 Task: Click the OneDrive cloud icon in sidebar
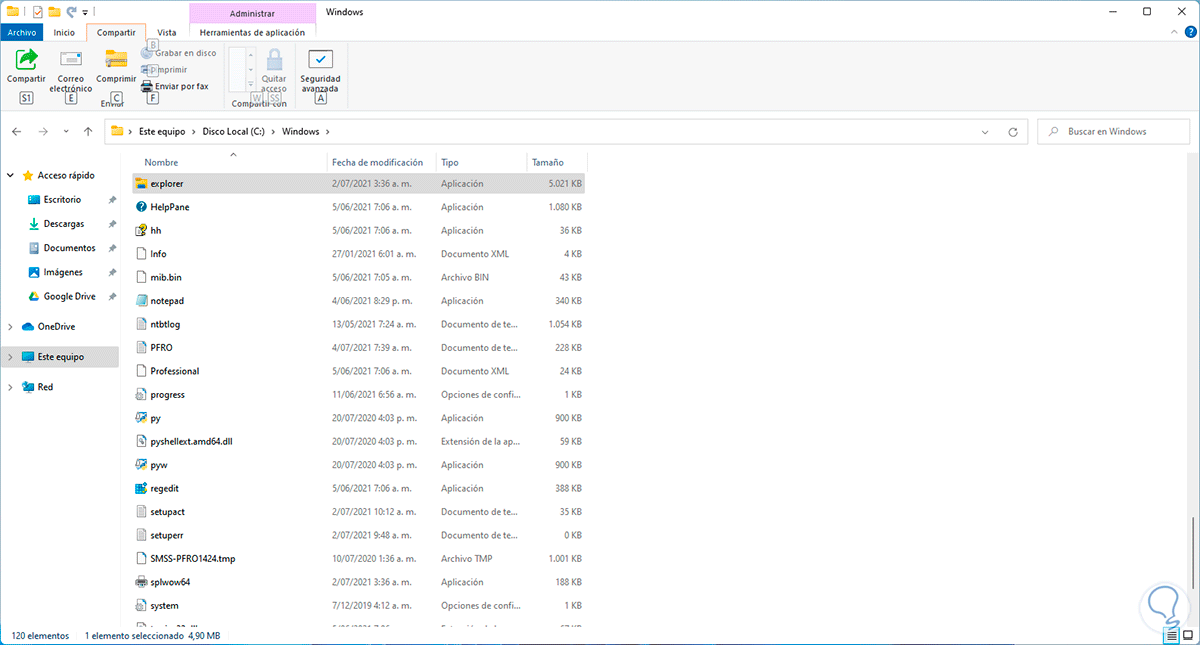coord(26,326)
